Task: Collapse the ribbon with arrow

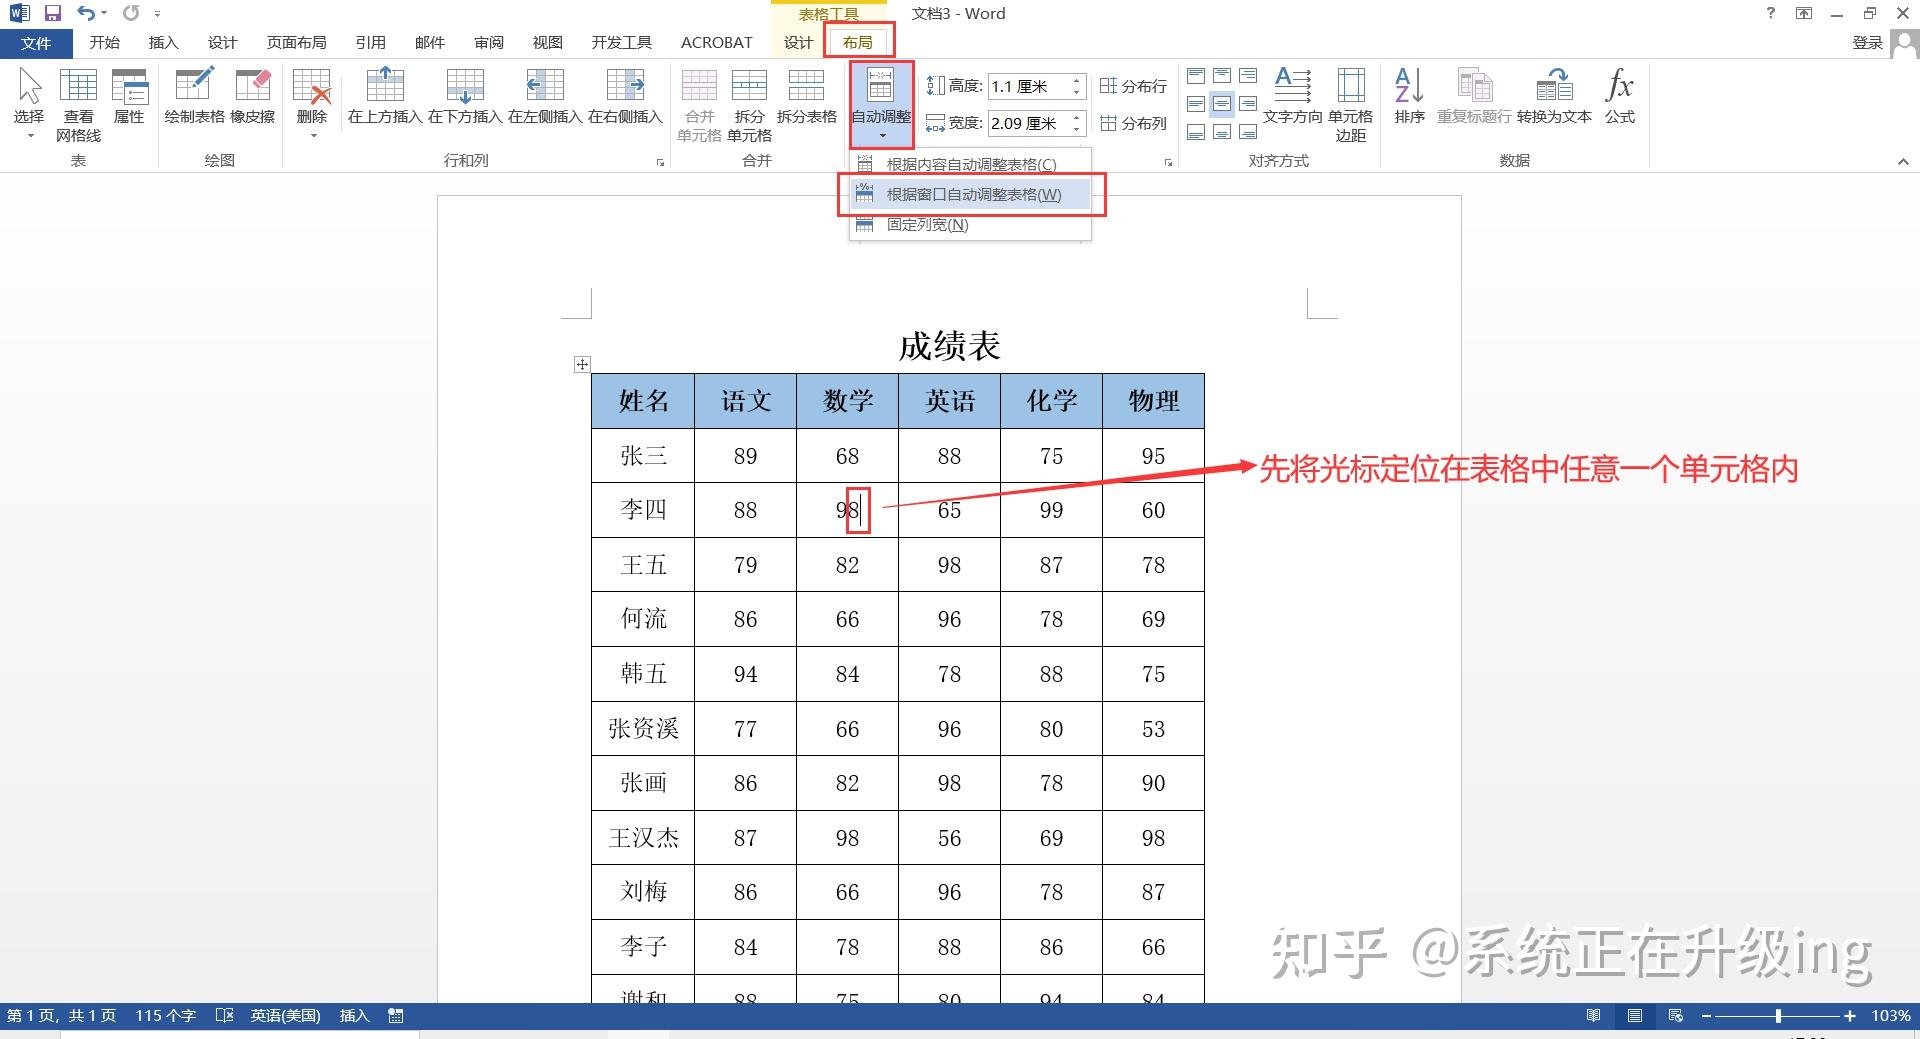Action: click(1902, 162)
